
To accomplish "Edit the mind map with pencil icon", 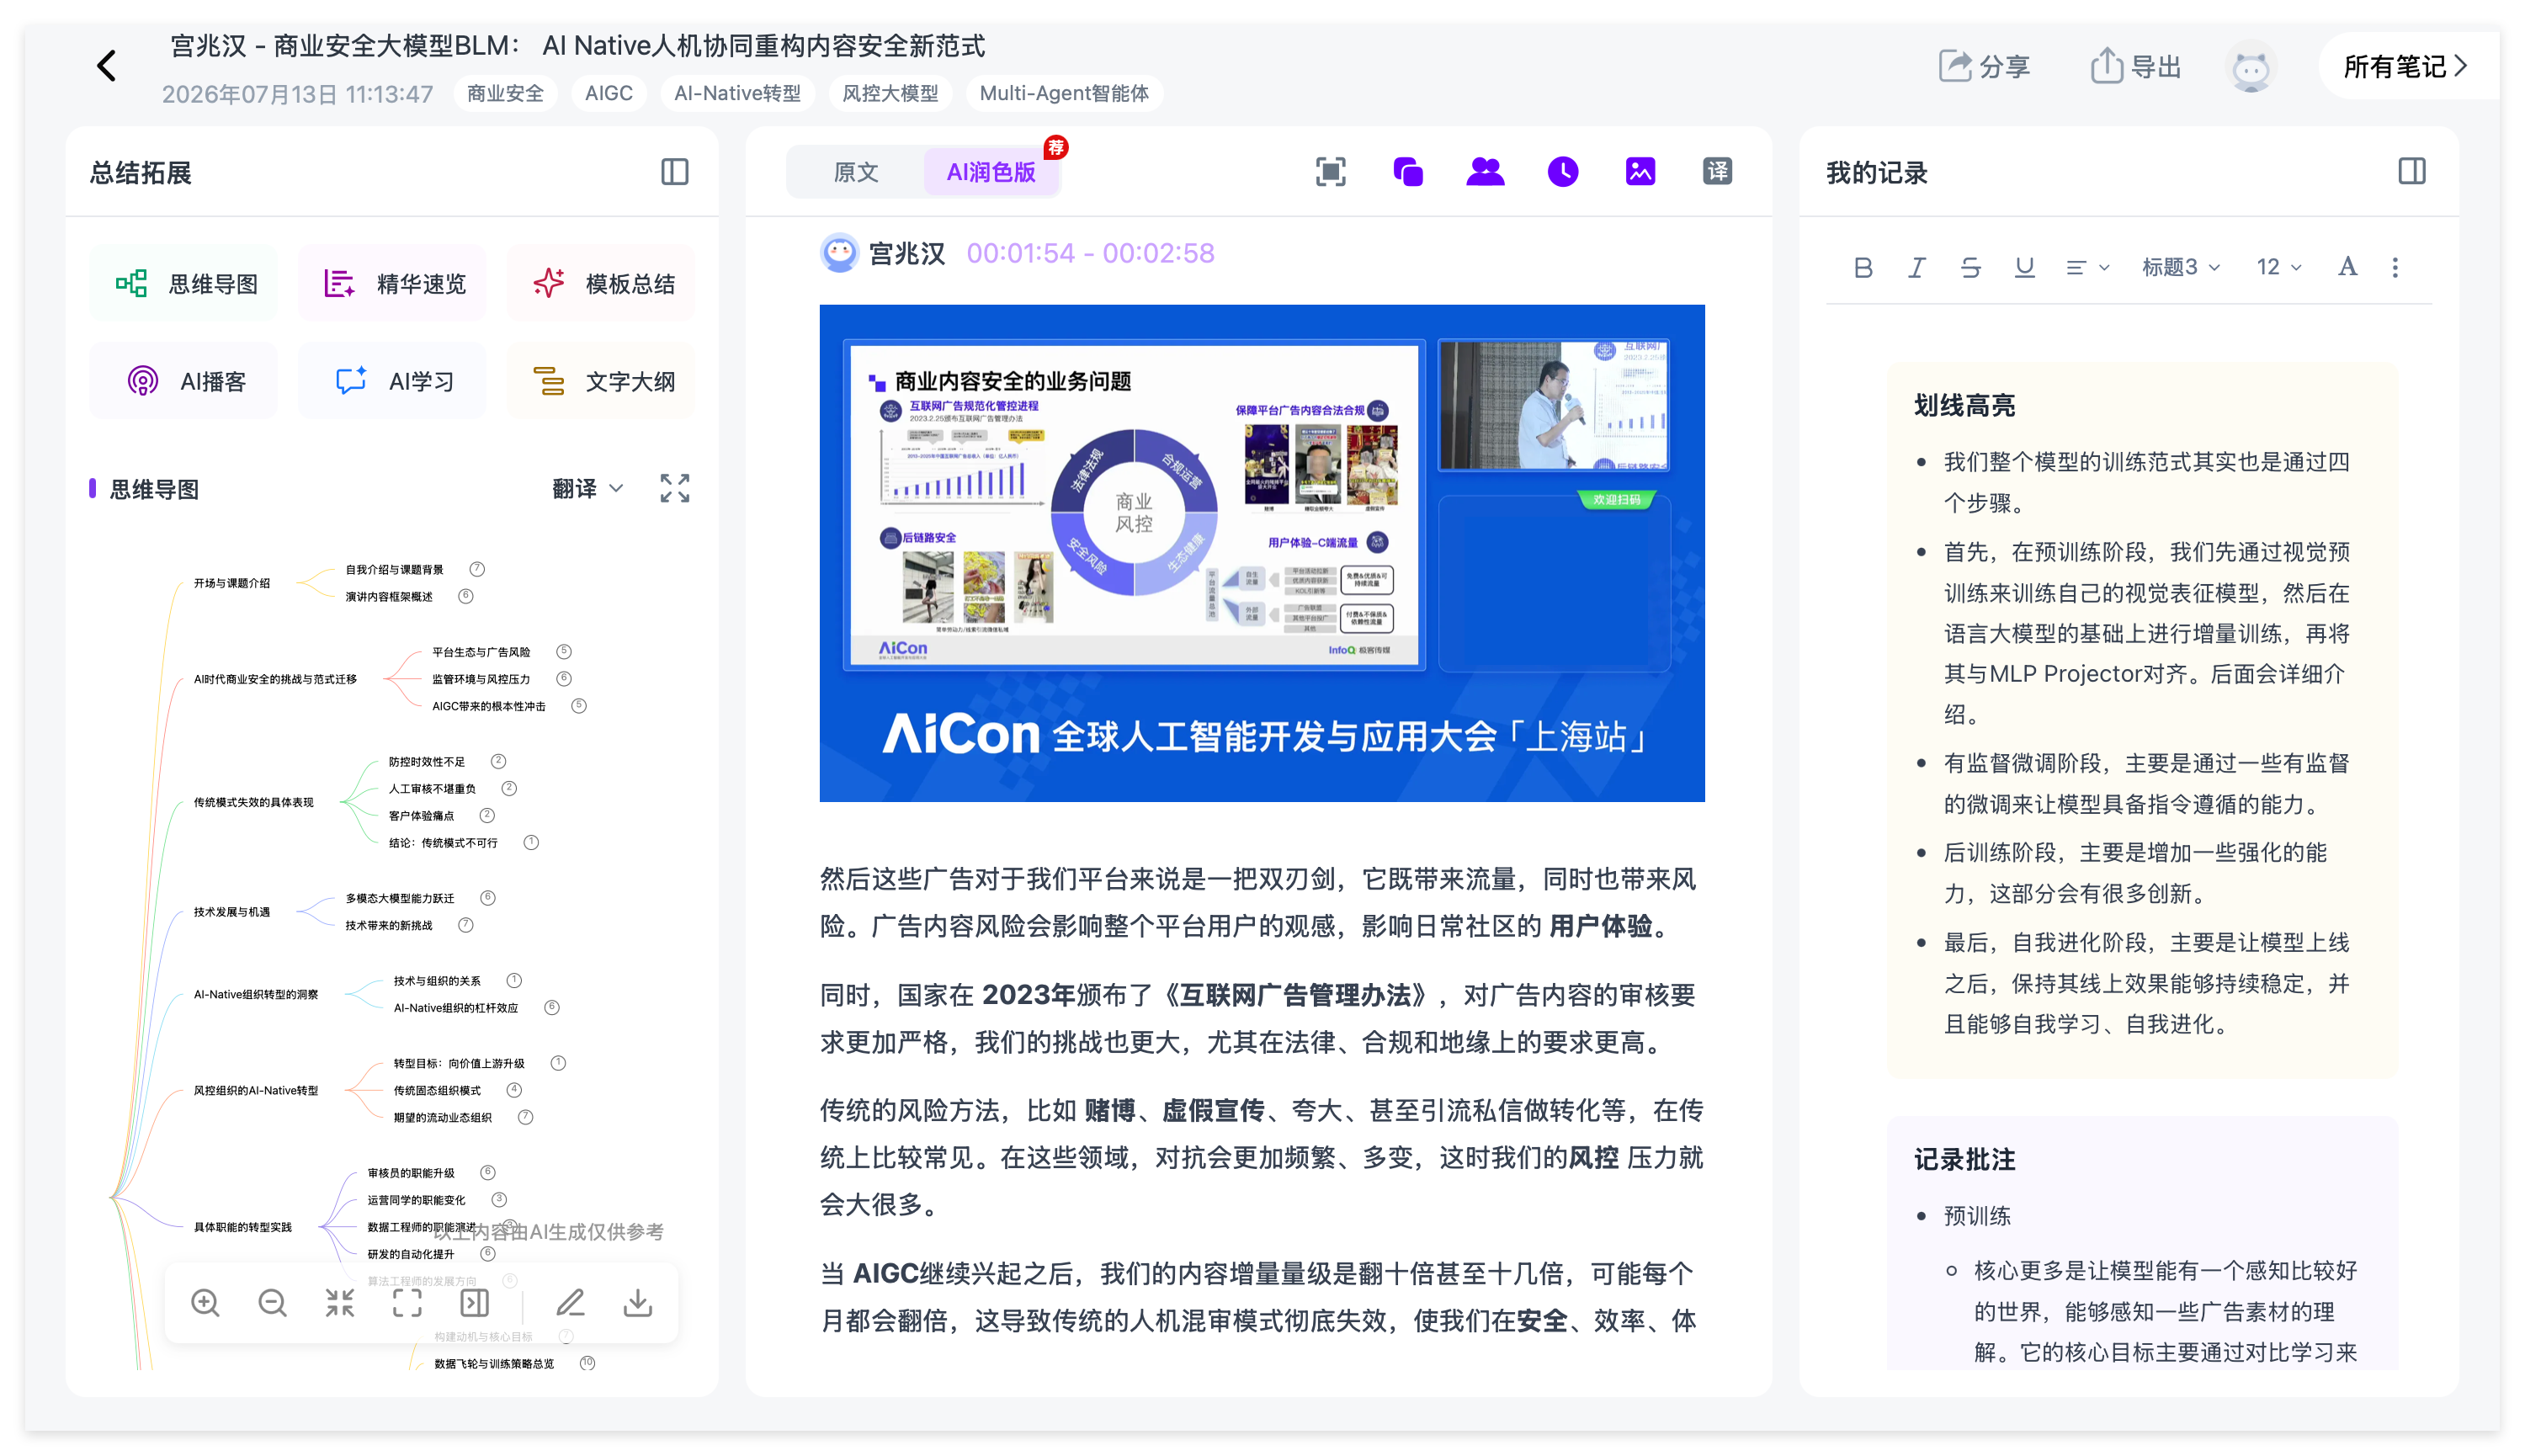I will [x=570, y=1303].
